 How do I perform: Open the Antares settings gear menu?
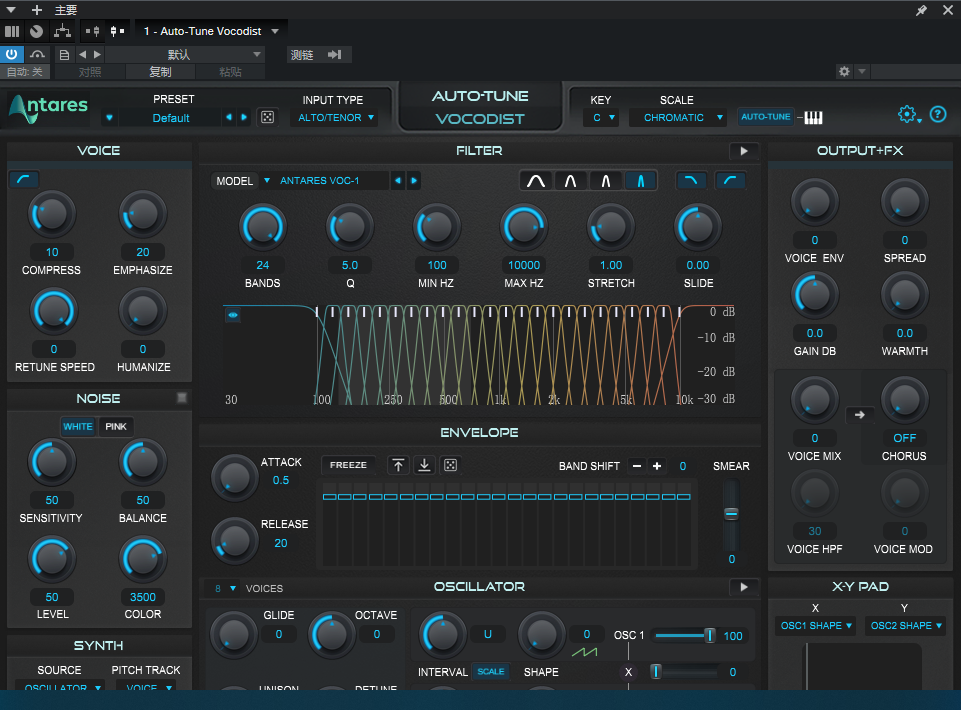point(908,115)
